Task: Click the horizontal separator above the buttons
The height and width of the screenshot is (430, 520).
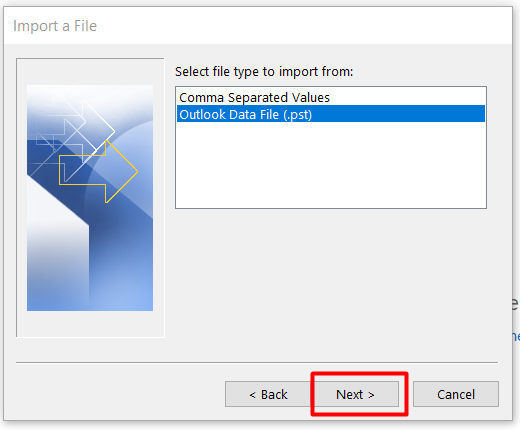Action: point(257,362)
